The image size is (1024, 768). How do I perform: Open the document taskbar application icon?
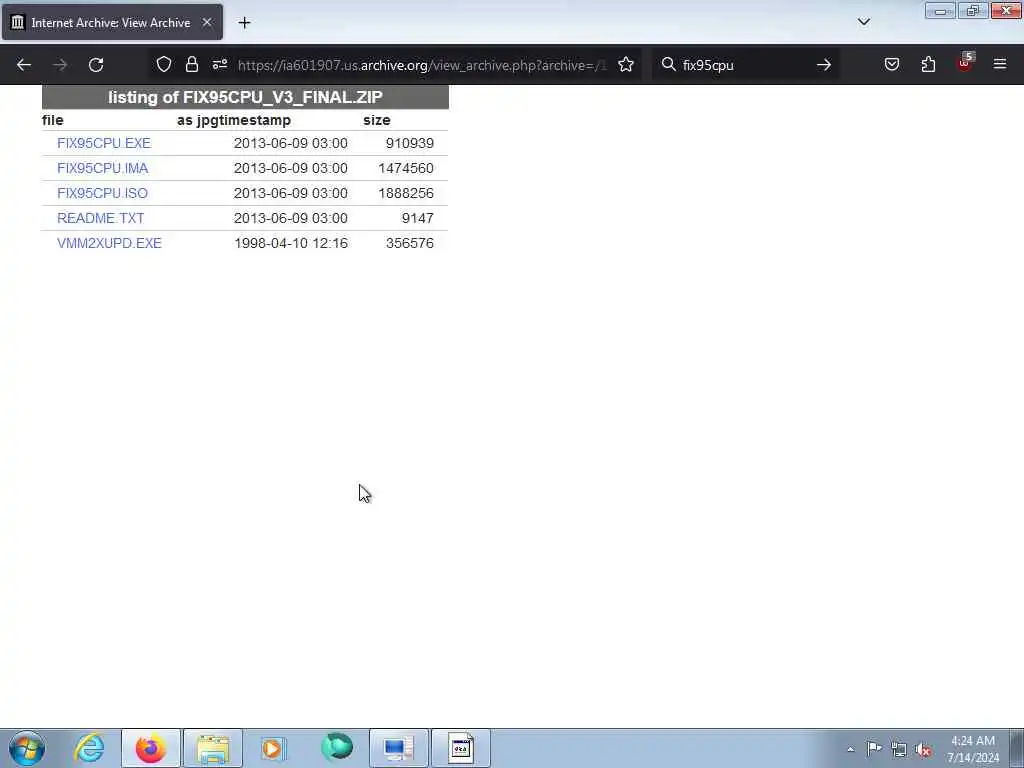click(460, 748)
